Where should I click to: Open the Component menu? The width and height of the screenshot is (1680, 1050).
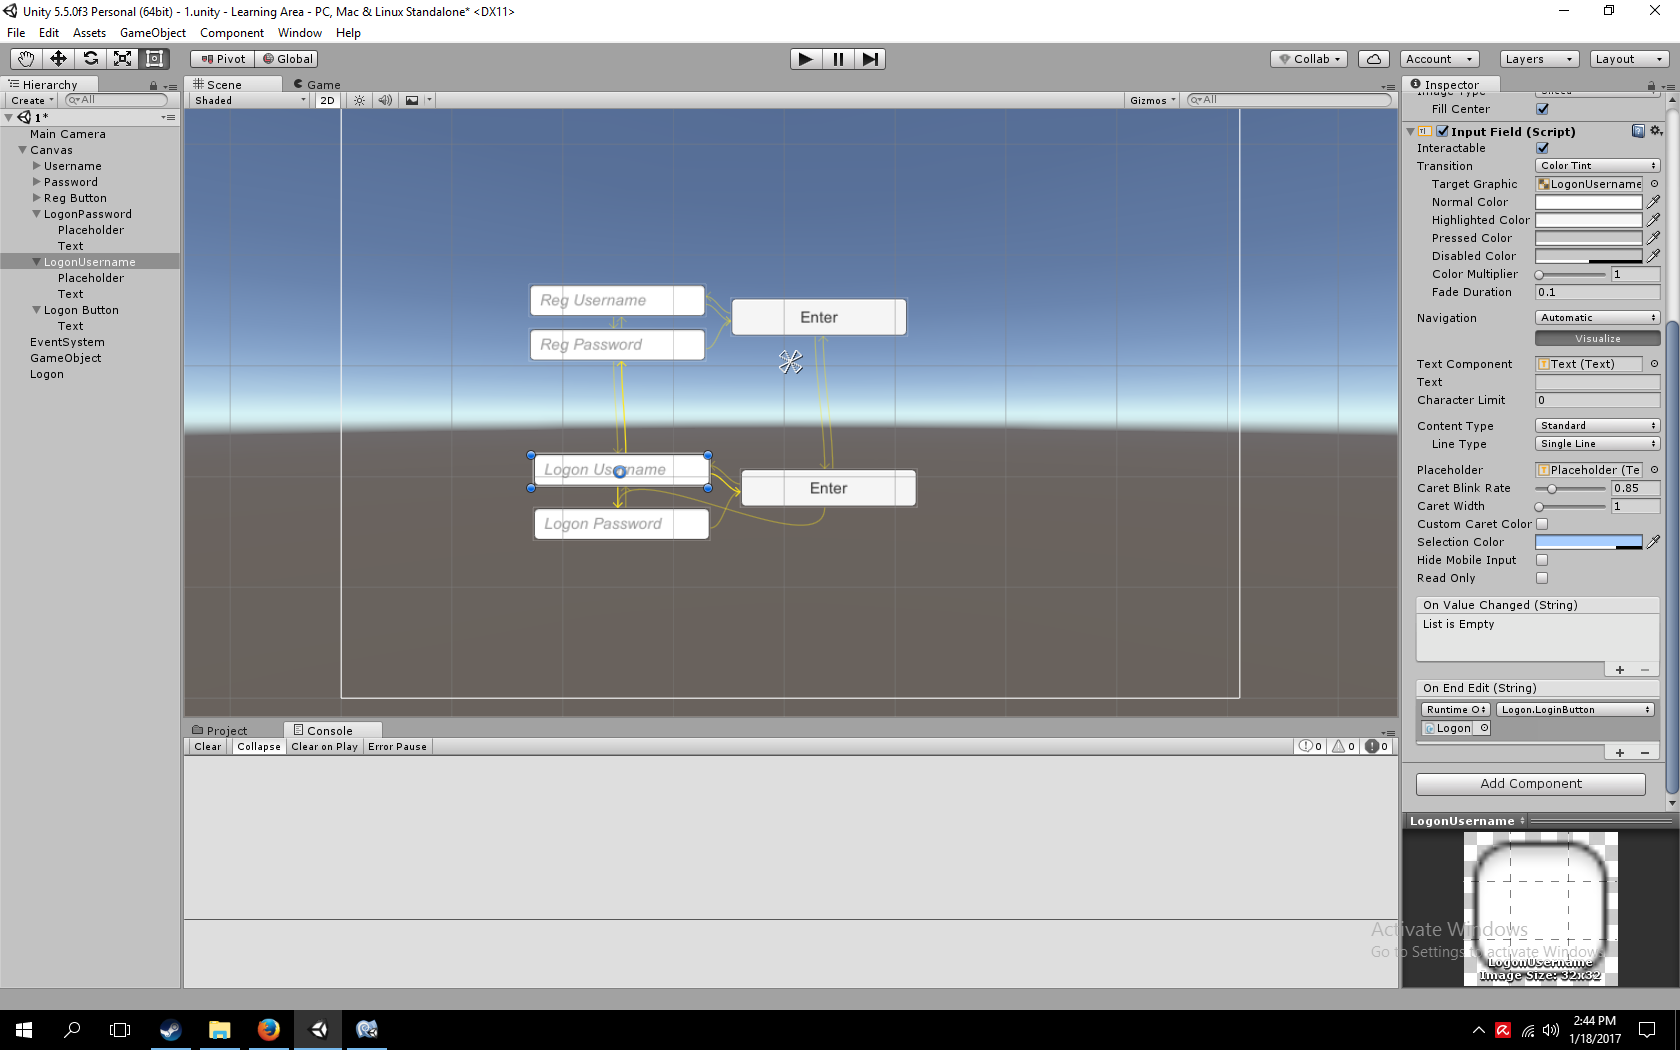(232, 33)
